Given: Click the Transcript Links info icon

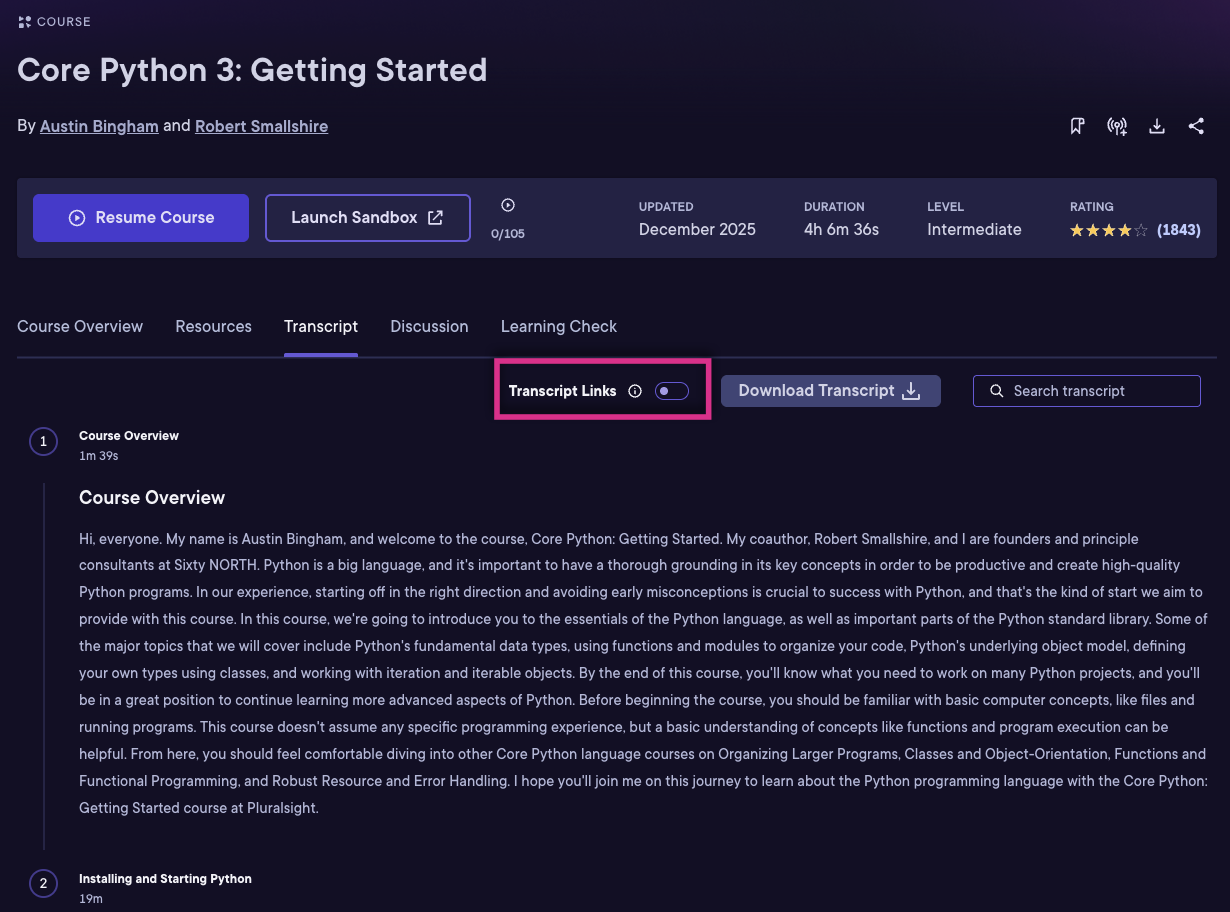Looking at the screenshot, I should coord(634,391).
